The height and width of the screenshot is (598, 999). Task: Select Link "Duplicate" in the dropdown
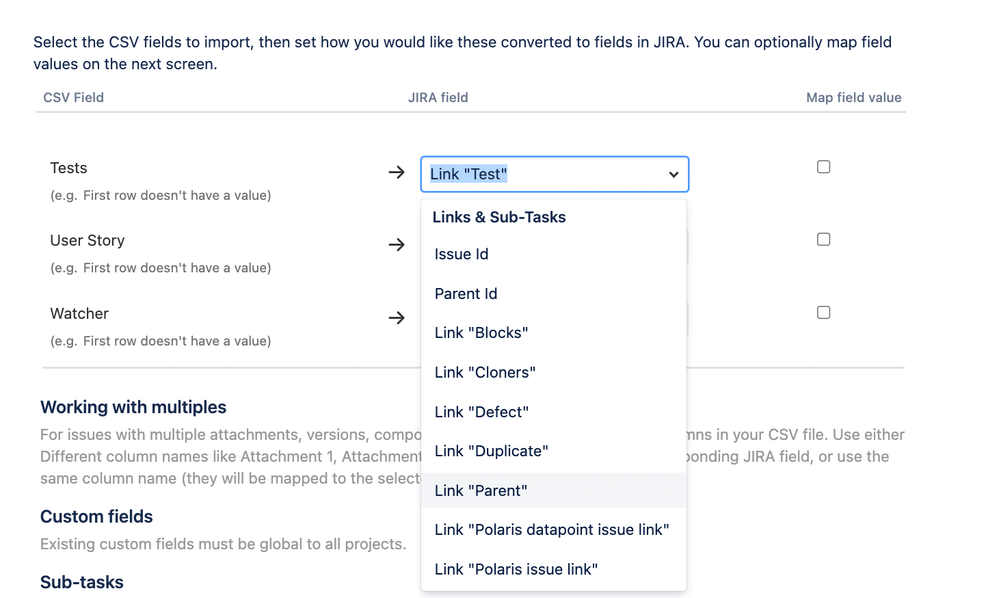491,451
